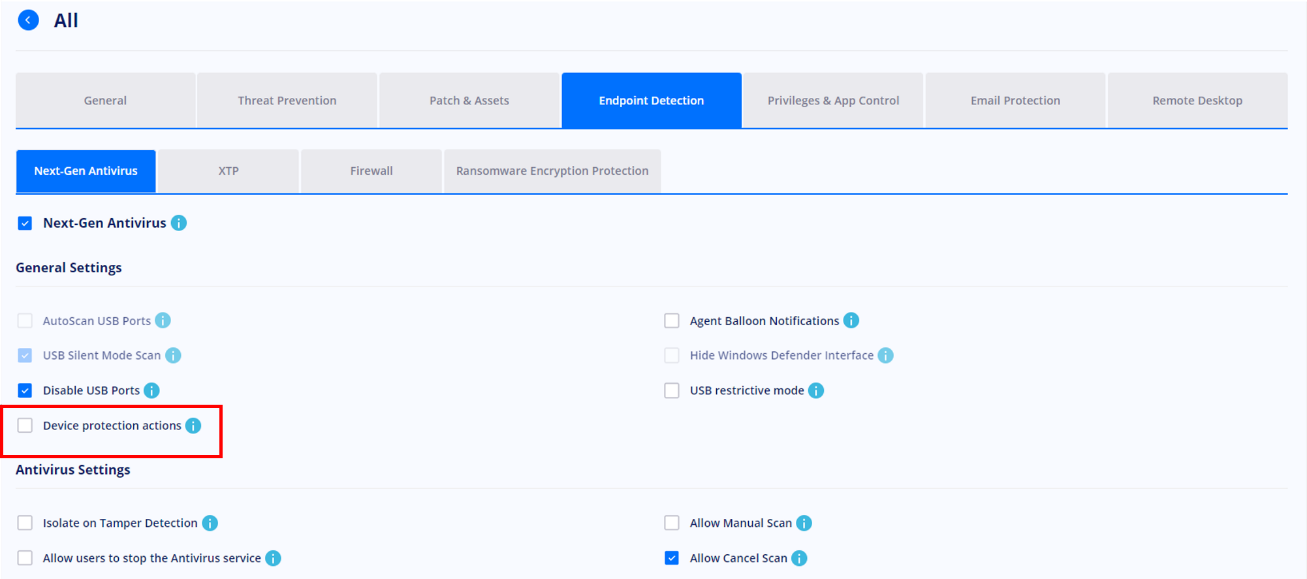Uncheck the Next-Gen Antivirus checkbox
Viewport: 1307px width, 579px height.
coord(25,223)
